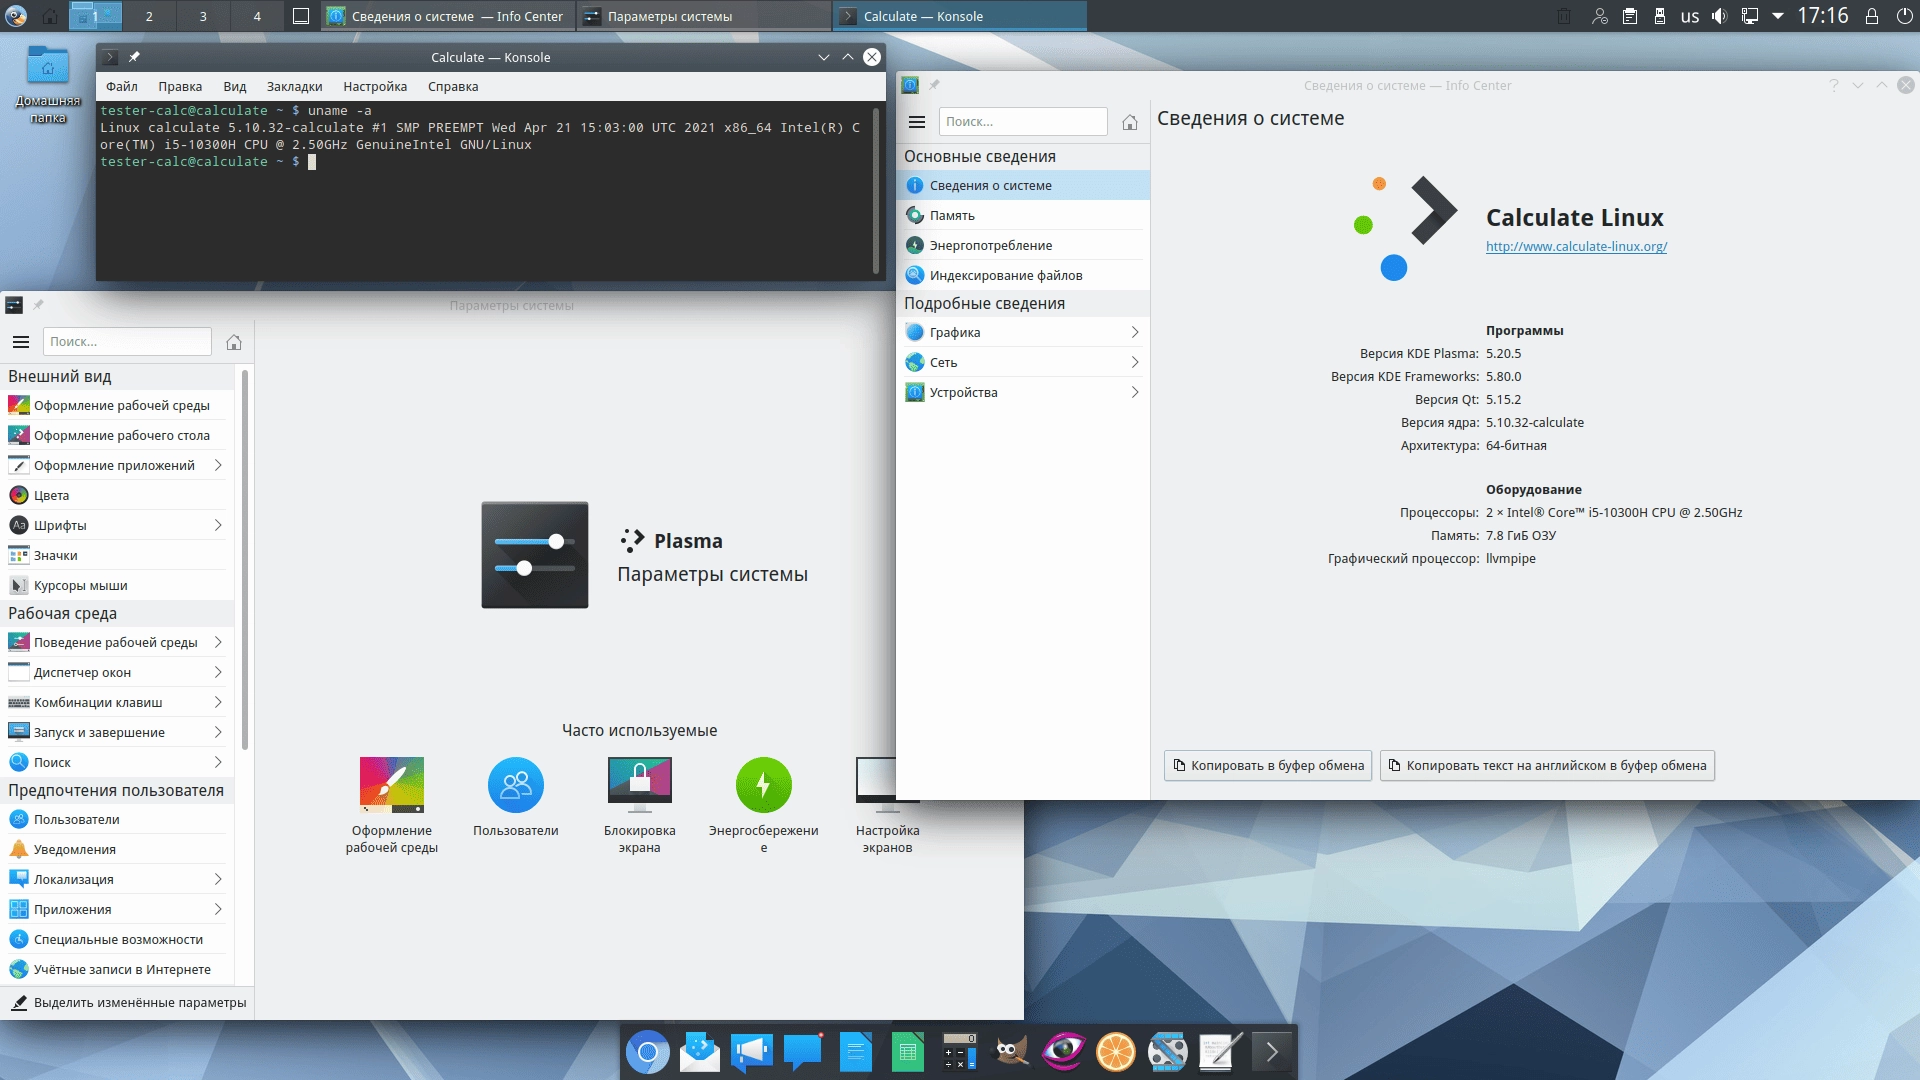Switch to System Settings taskbar entry
The height and width of the screenshot is (1080, 1920).
(704, 16)
